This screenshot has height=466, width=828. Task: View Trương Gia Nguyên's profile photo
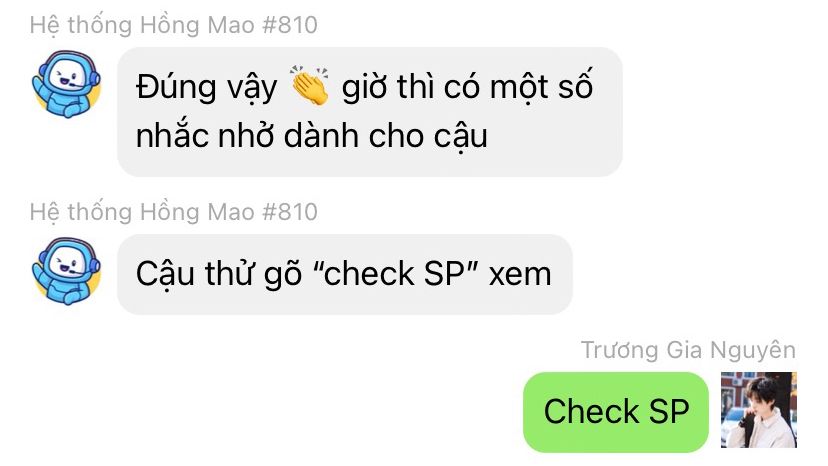coord(759,410)
